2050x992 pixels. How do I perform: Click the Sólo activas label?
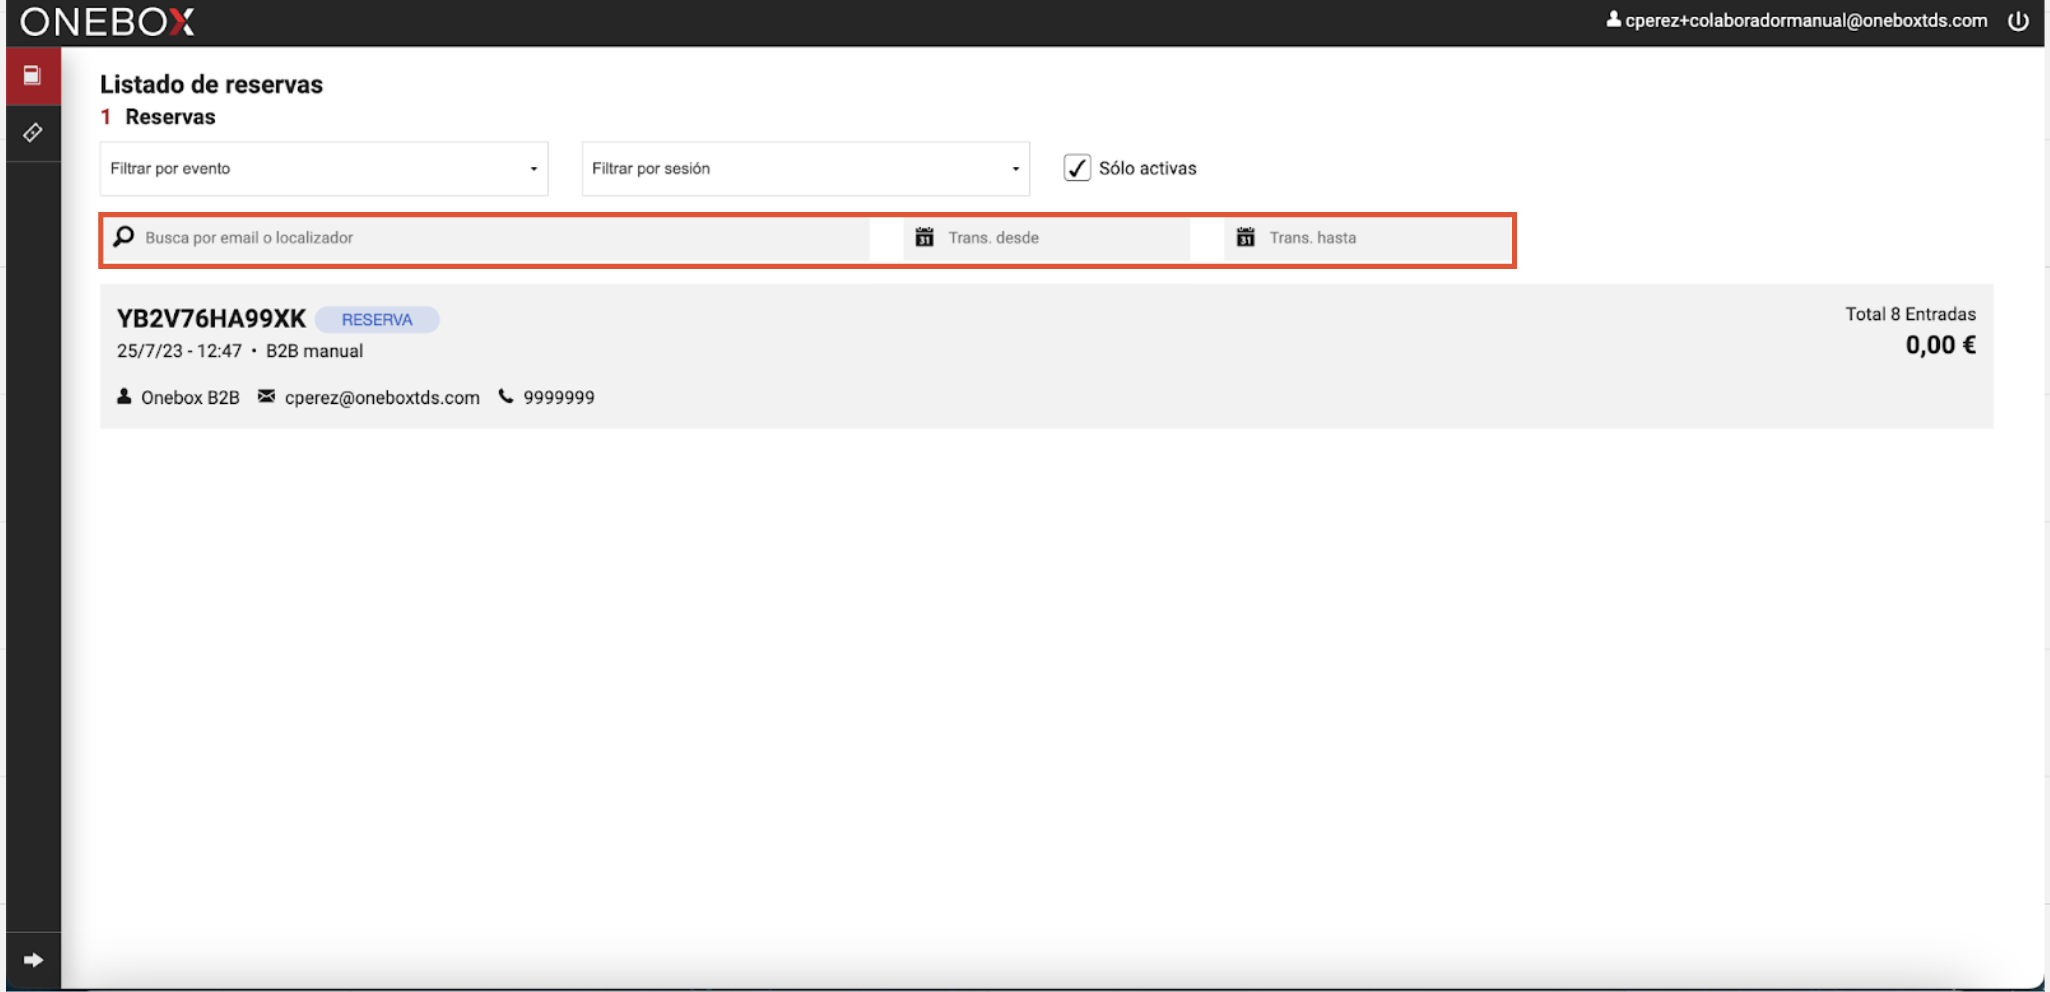[x=1147, y=168]
